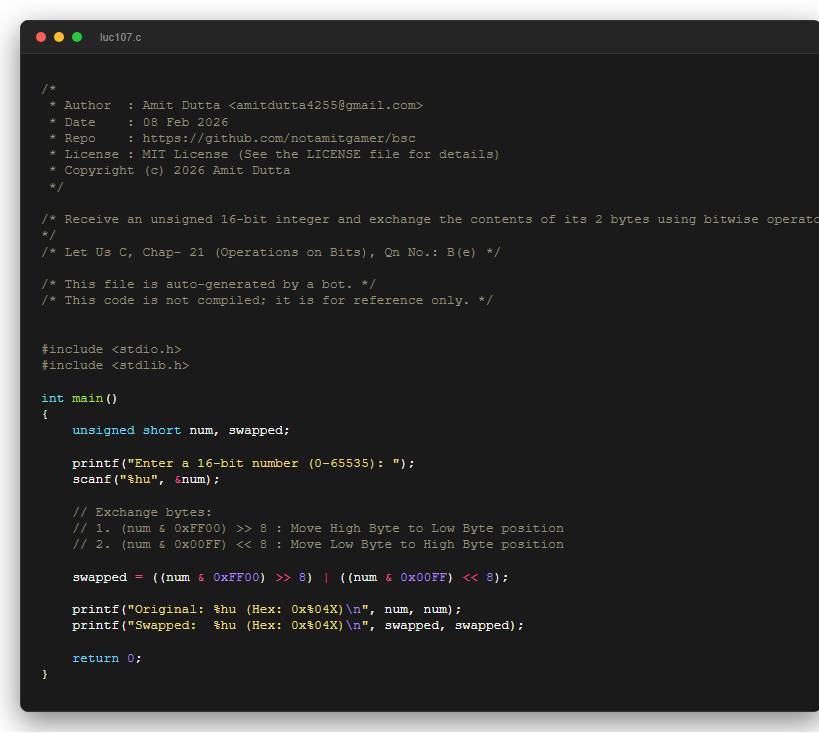The width and height of the screenshot is (819, 733).
Task: Click the 'return 0;' statement
Action: [x=107, y=658]
